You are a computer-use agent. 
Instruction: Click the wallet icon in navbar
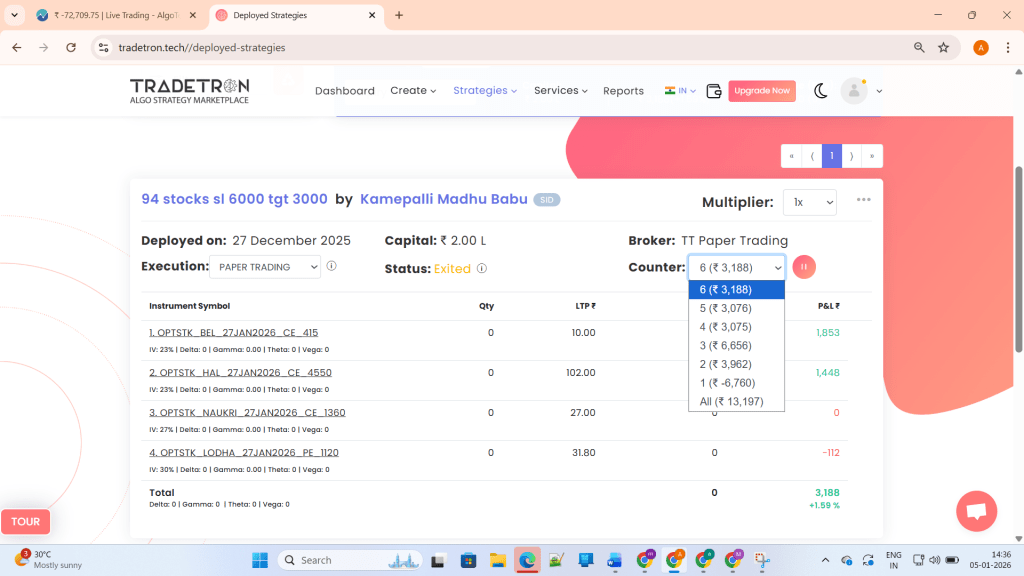point(714,91)
